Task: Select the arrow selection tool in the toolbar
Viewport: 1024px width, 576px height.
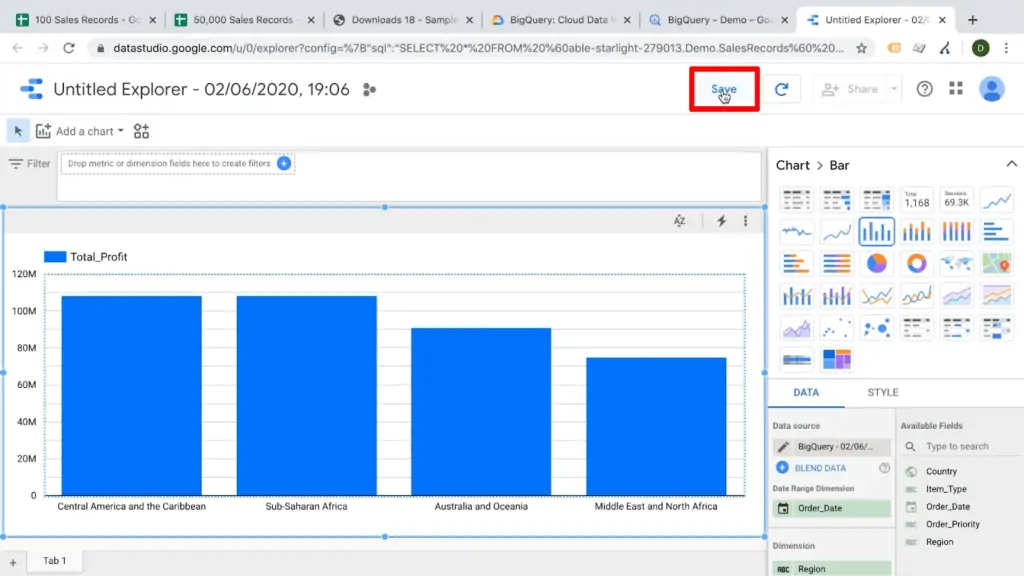Action: click(x=16, y=131)
